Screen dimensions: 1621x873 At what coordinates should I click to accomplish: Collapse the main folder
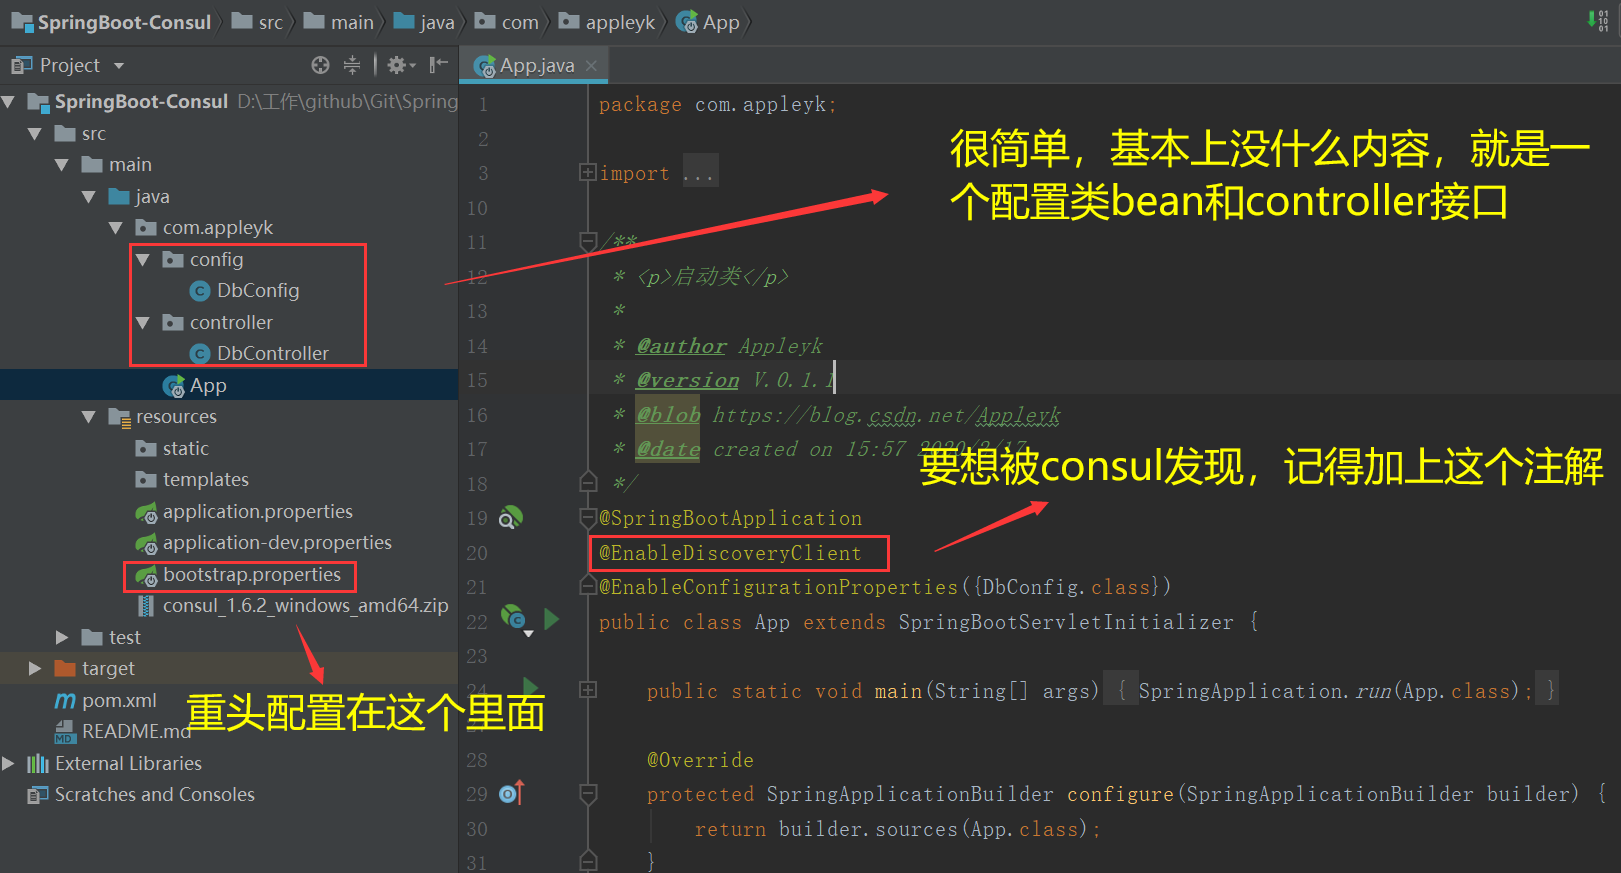(x=62, y=165)
